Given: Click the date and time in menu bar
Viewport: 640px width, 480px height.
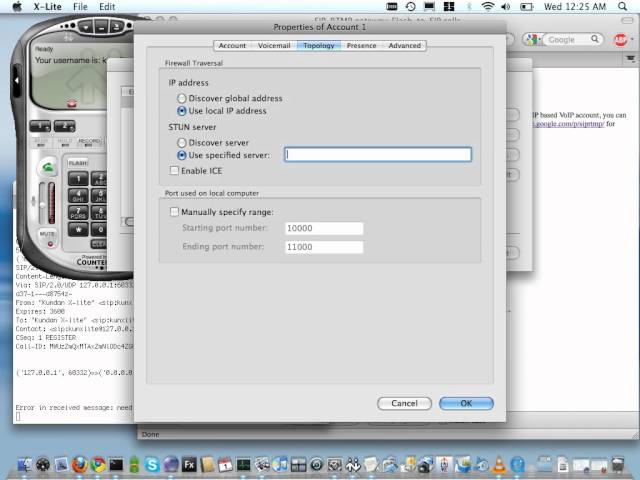Looking at the screenshot, I should tap(575, 7).
